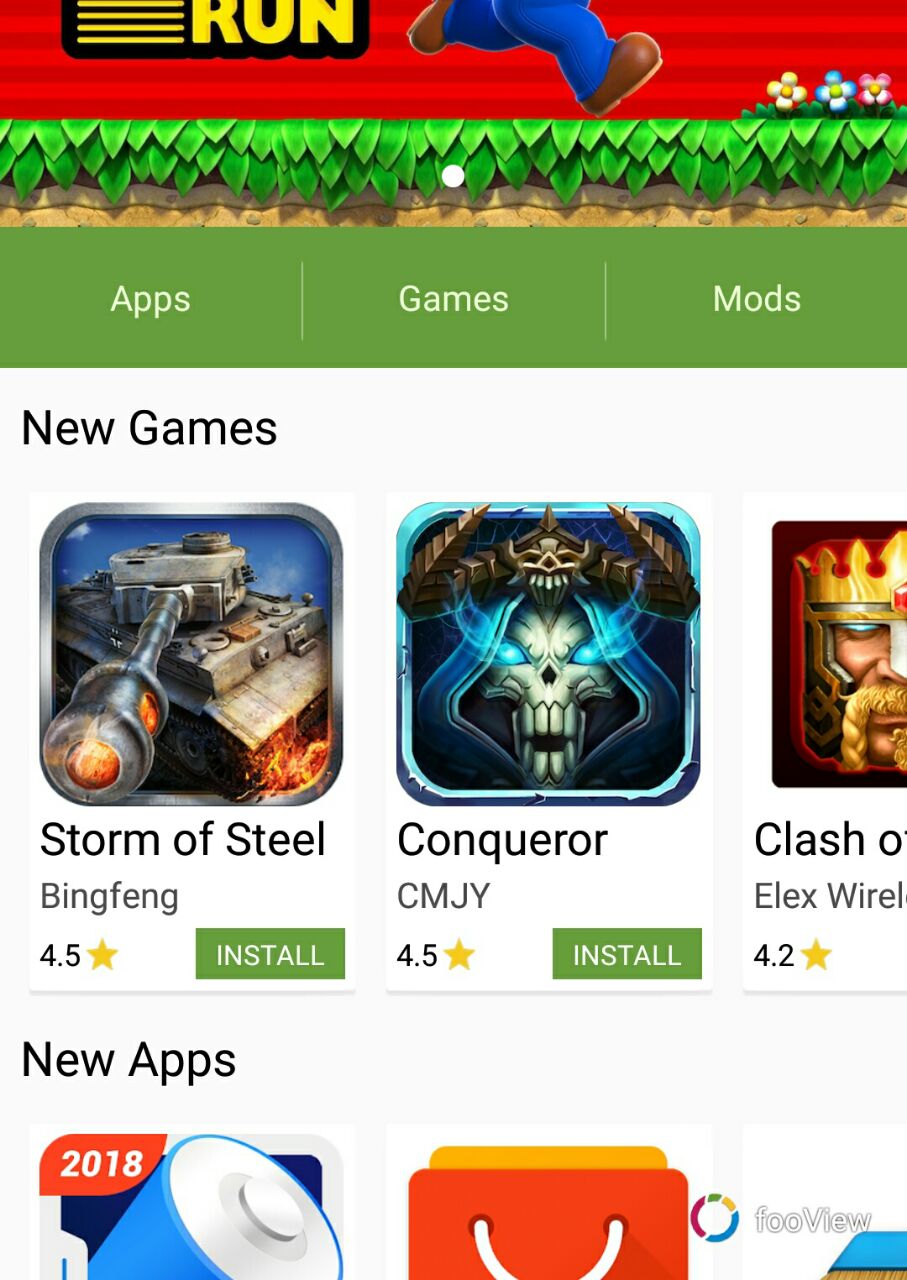Switch to the Apps tab
This screenshot has width=907, height=1280.
click(150, 299)
